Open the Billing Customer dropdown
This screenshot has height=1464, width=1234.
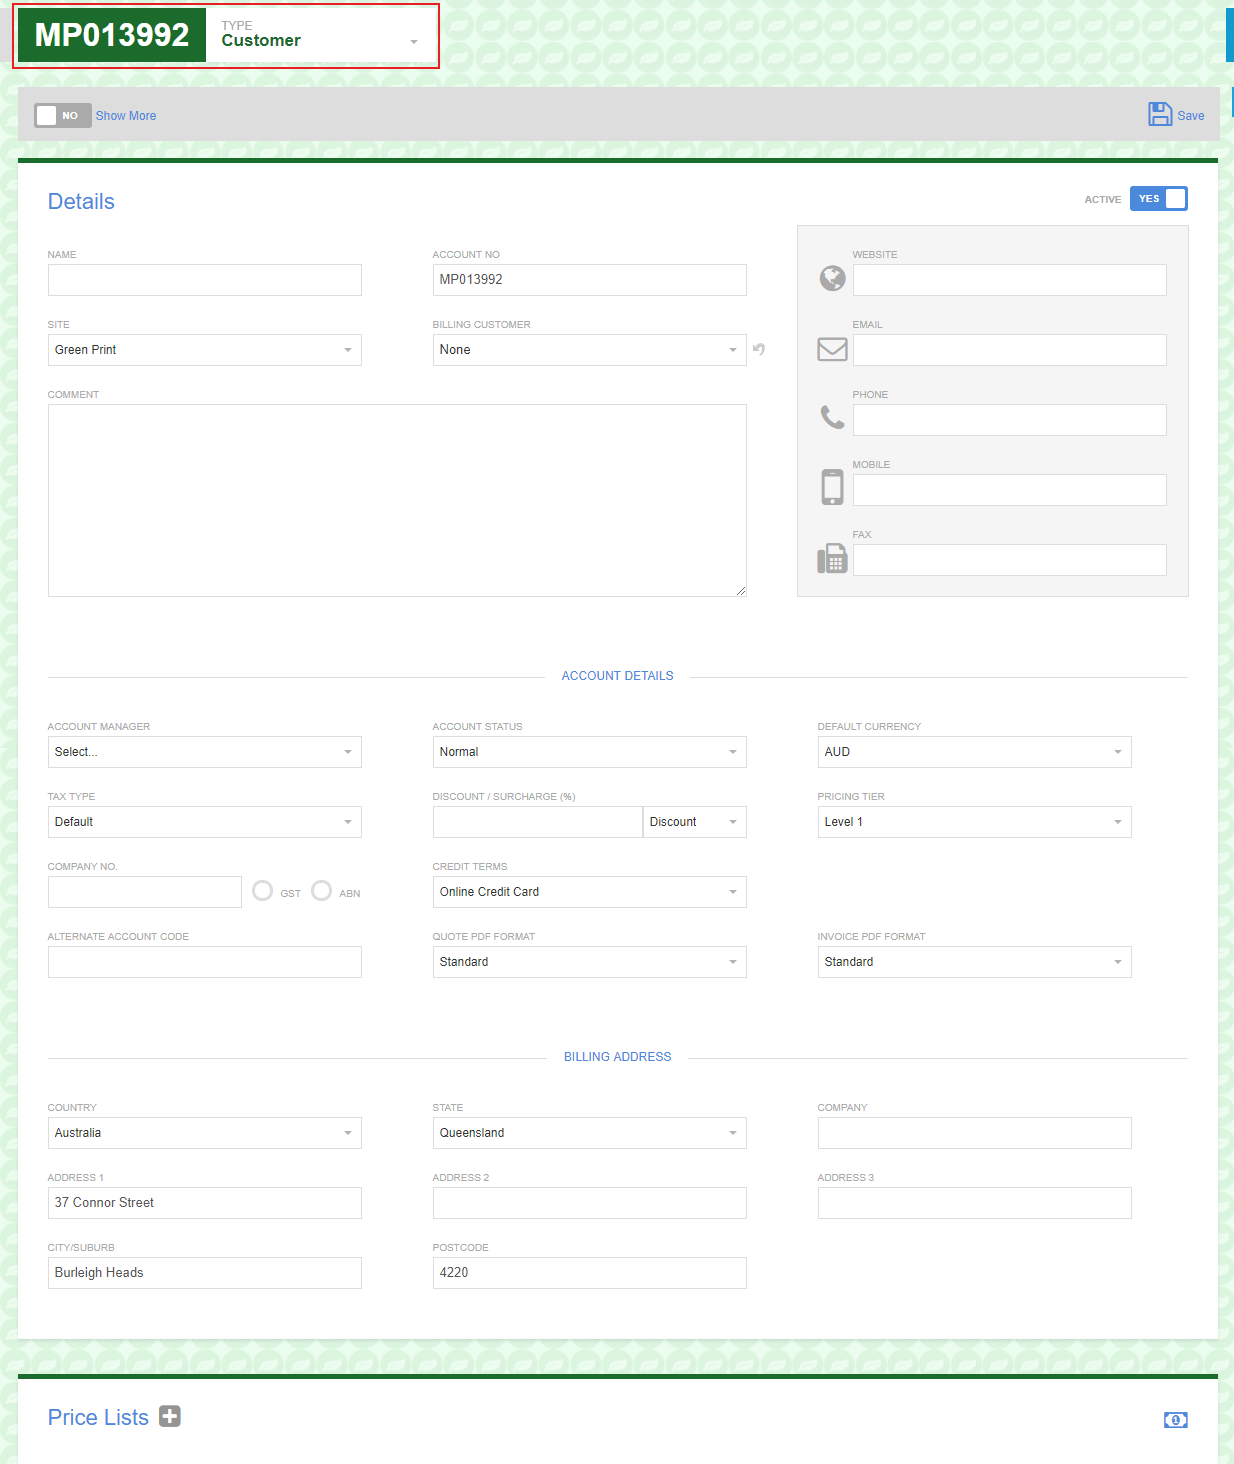pos(589,350)
